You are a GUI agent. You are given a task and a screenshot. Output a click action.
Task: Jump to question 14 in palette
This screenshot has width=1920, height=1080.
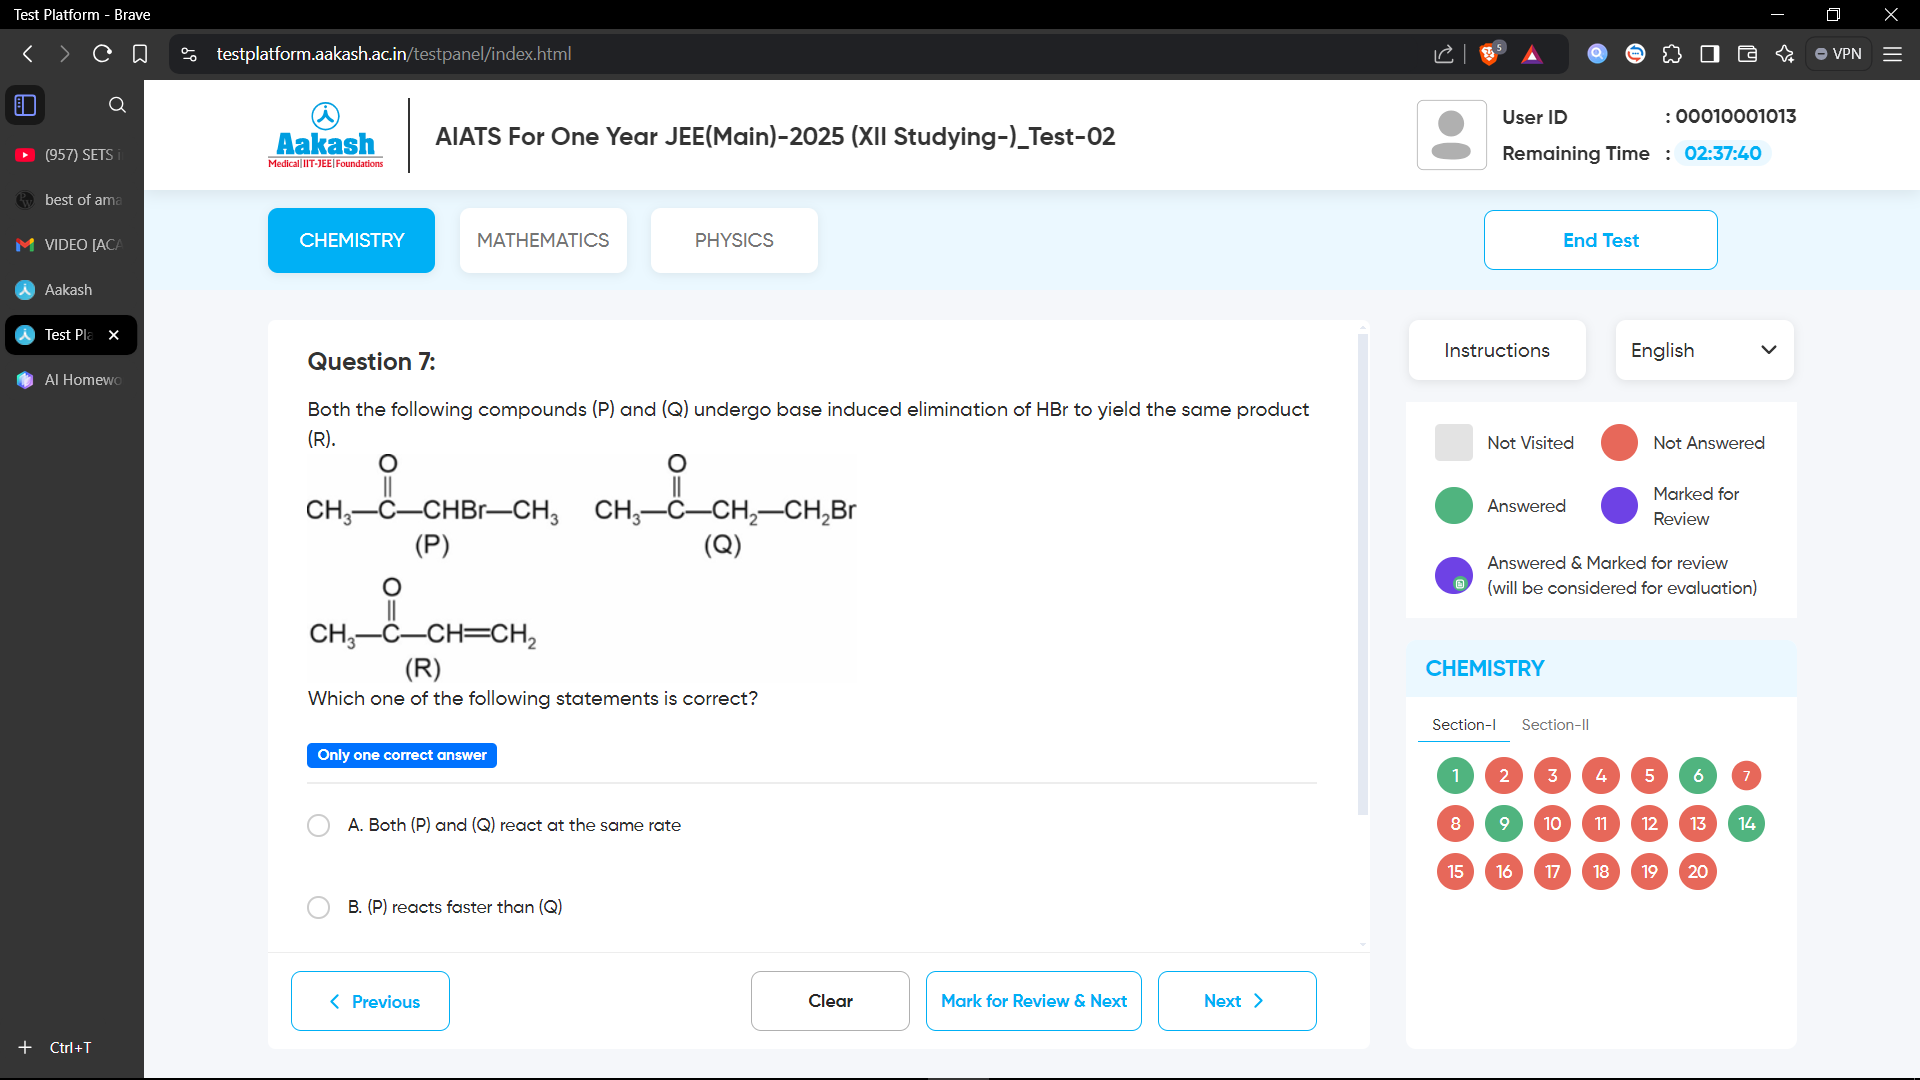click(1746, 823)
